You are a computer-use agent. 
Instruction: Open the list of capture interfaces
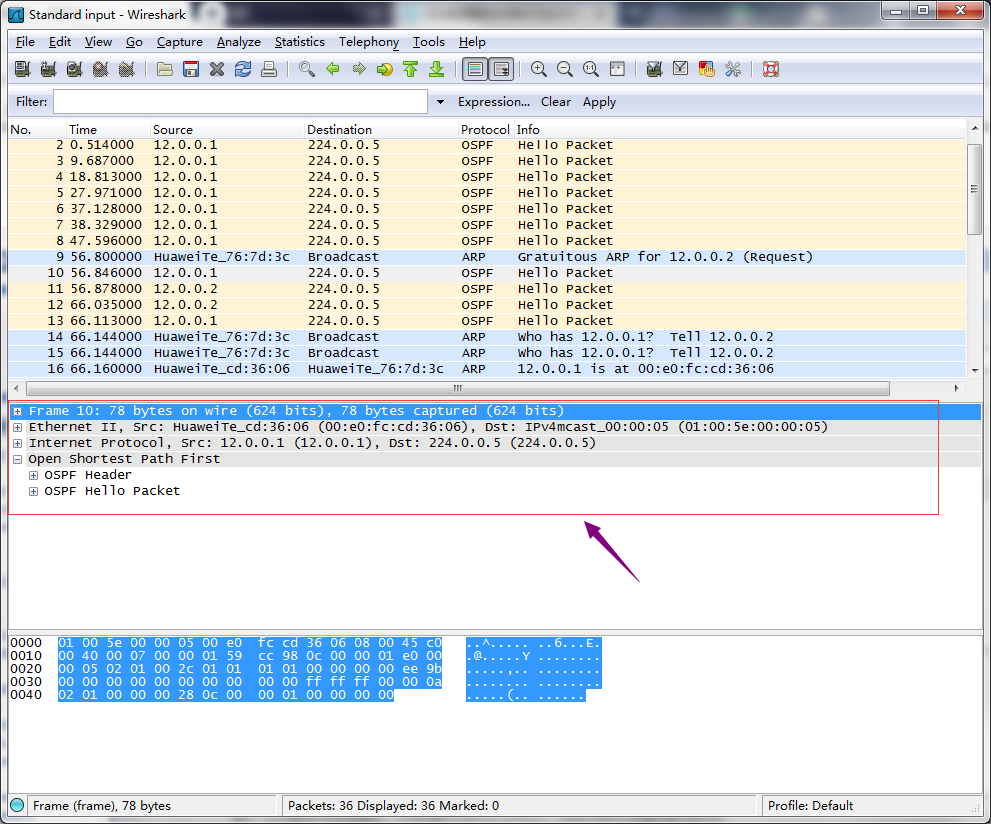click(x=23, y=69)
